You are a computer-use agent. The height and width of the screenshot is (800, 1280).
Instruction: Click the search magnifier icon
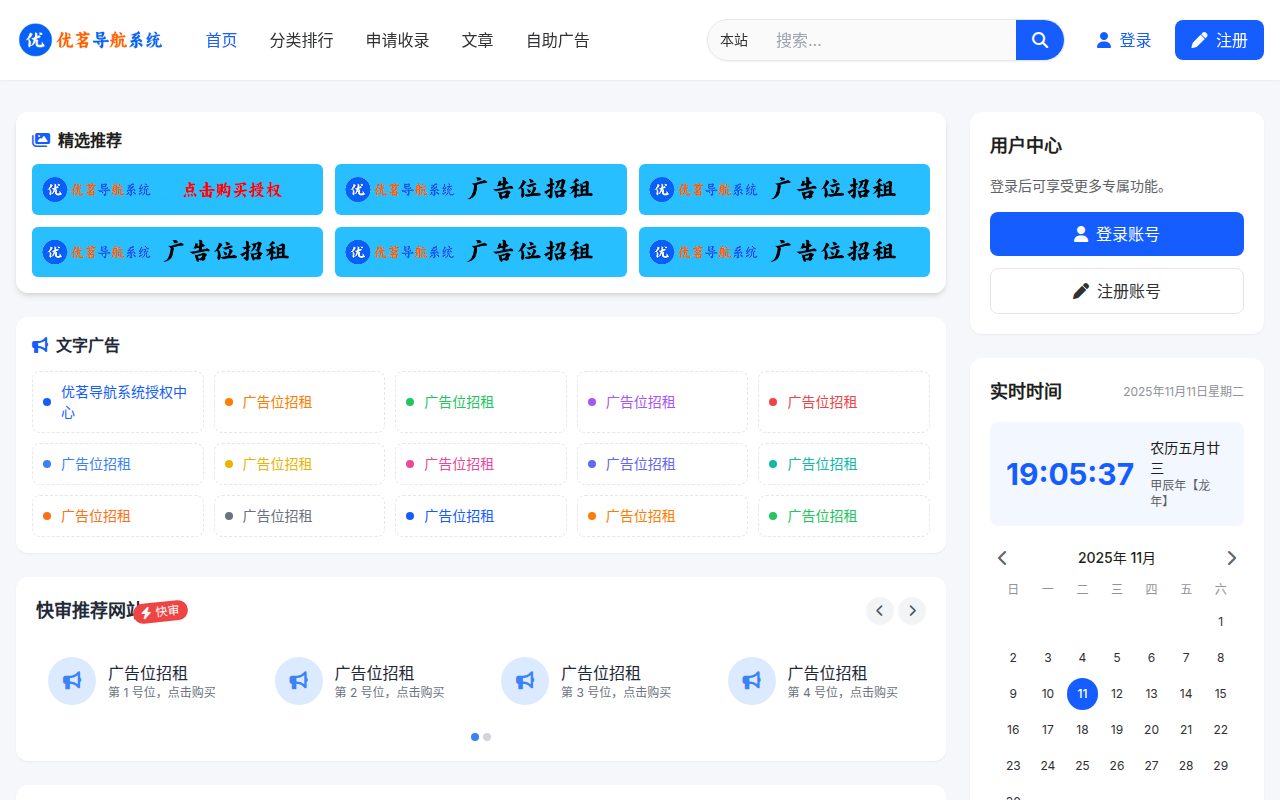[1039, 40]
